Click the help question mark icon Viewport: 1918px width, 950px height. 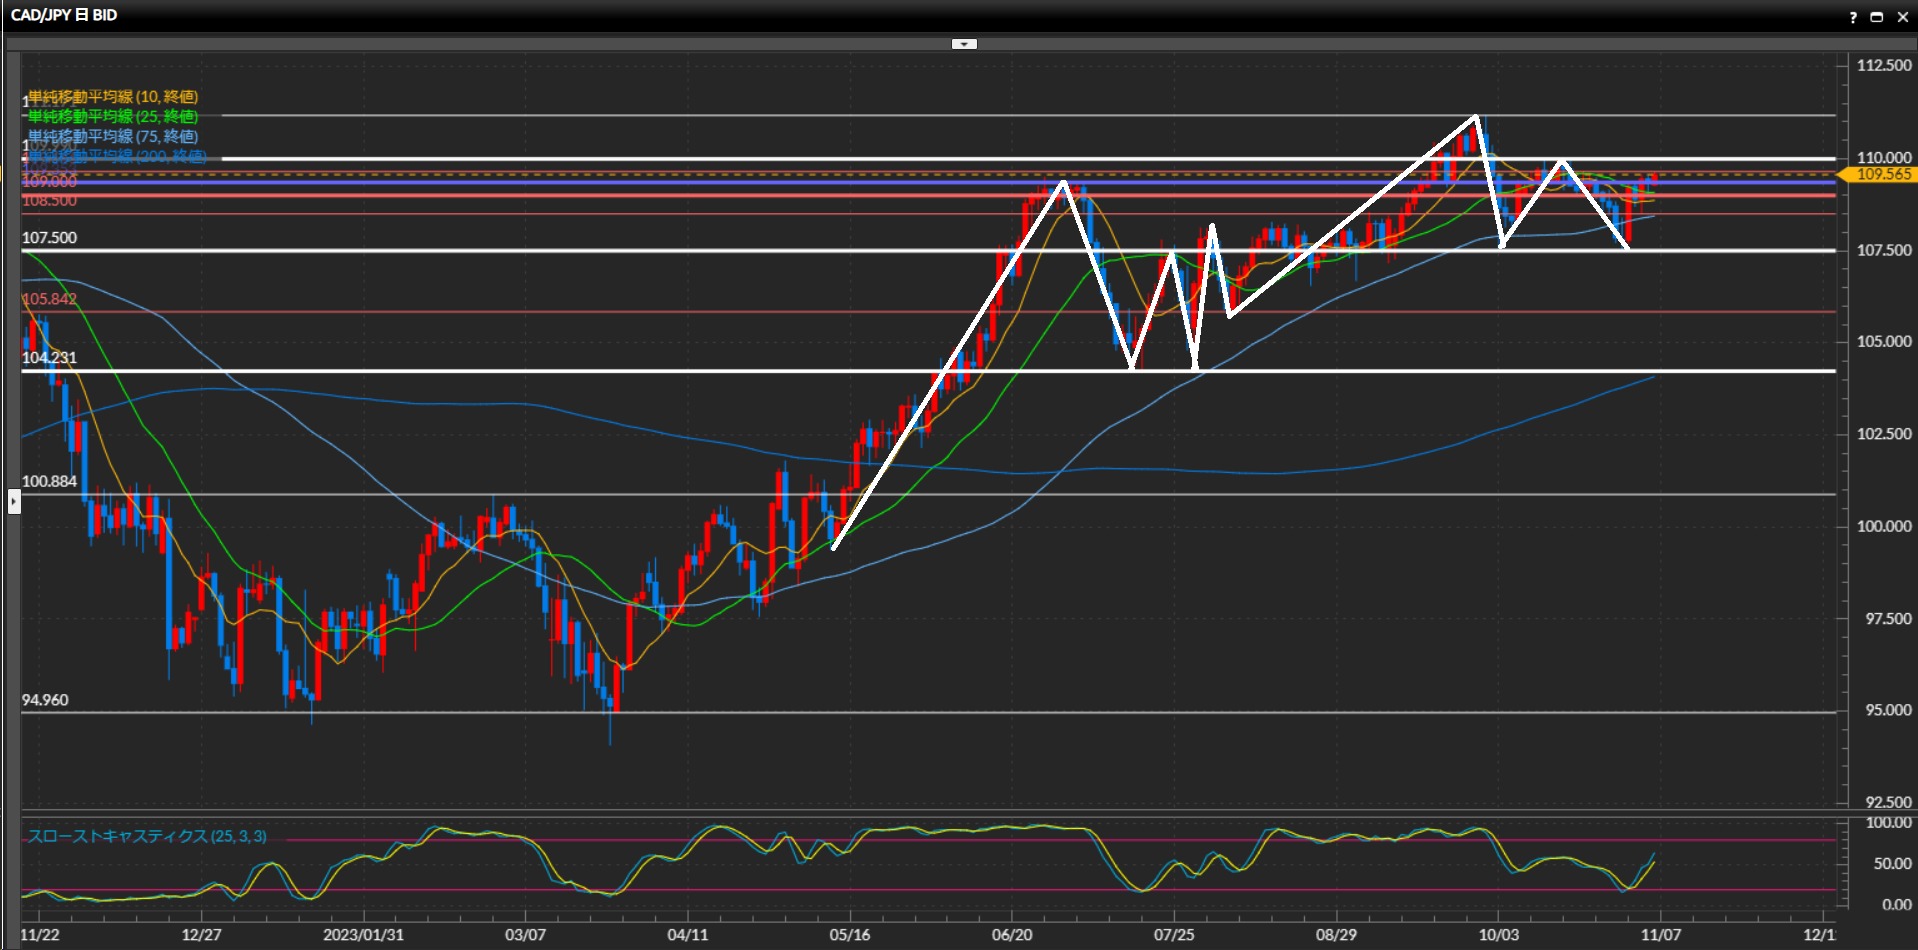(1853, 17)
